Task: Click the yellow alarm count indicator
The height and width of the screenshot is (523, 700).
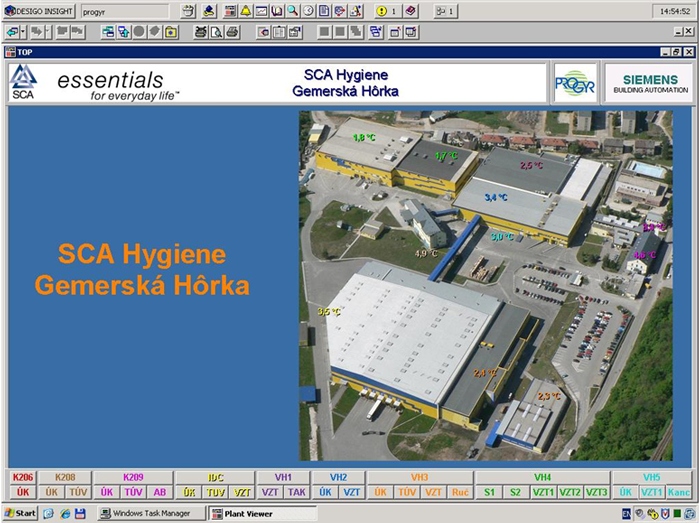Action: [x=387, y=11]
